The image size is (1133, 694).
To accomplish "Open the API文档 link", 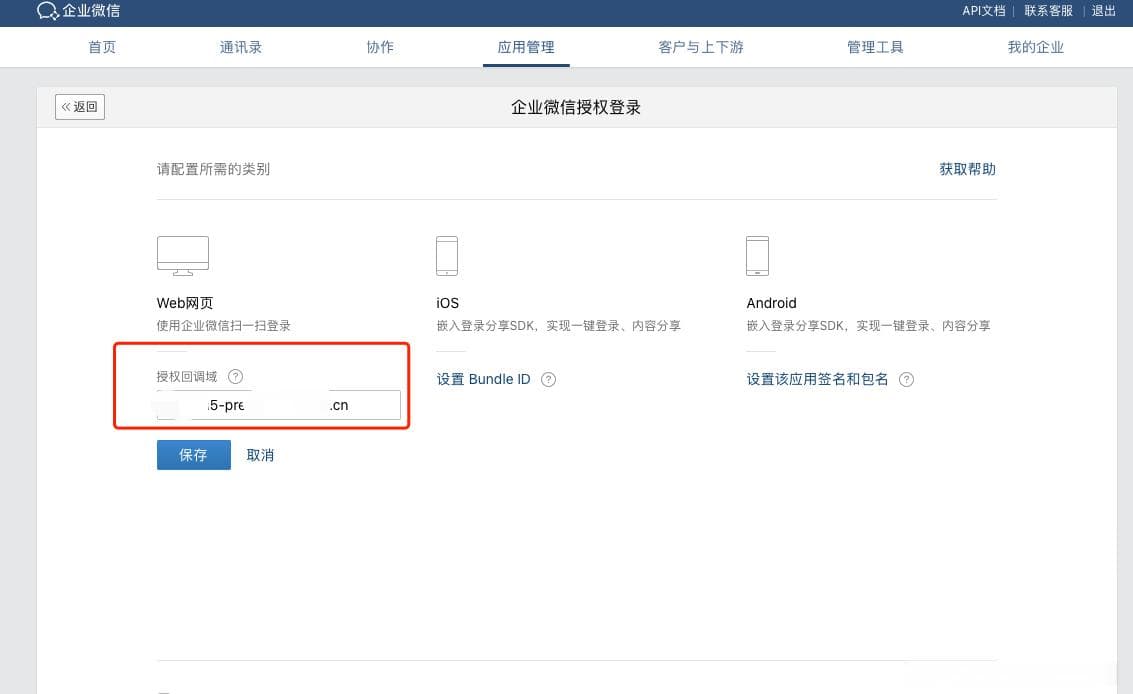I will (983, 11).
